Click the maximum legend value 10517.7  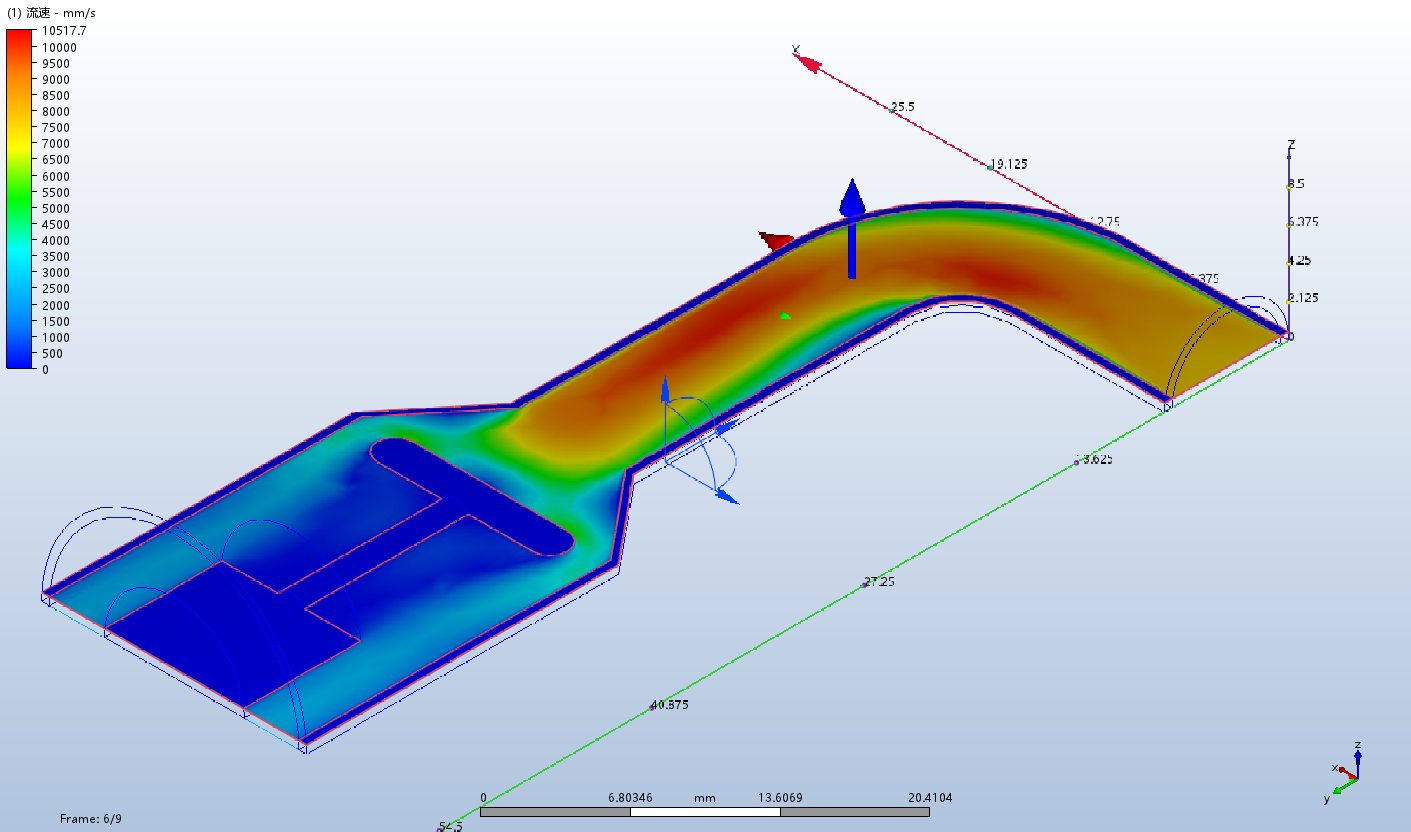point(65,31)
